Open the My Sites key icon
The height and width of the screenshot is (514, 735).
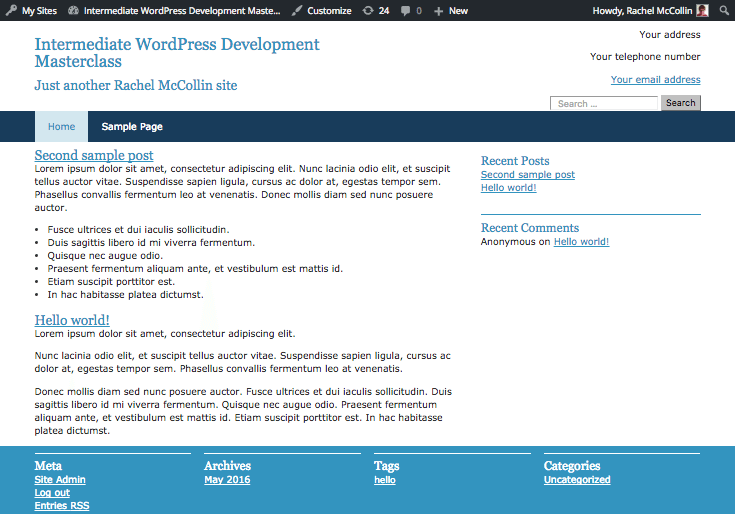(11, 10)
